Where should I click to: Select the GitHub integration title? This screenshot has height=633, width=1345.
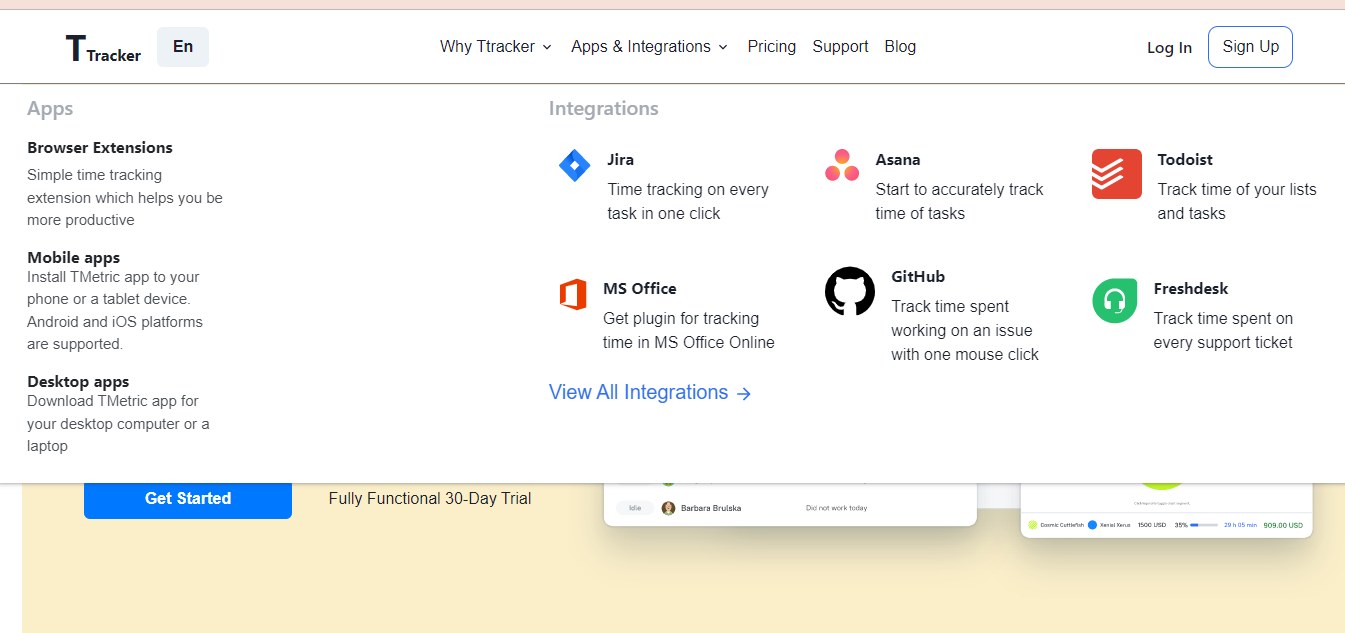tap(918, 277)
